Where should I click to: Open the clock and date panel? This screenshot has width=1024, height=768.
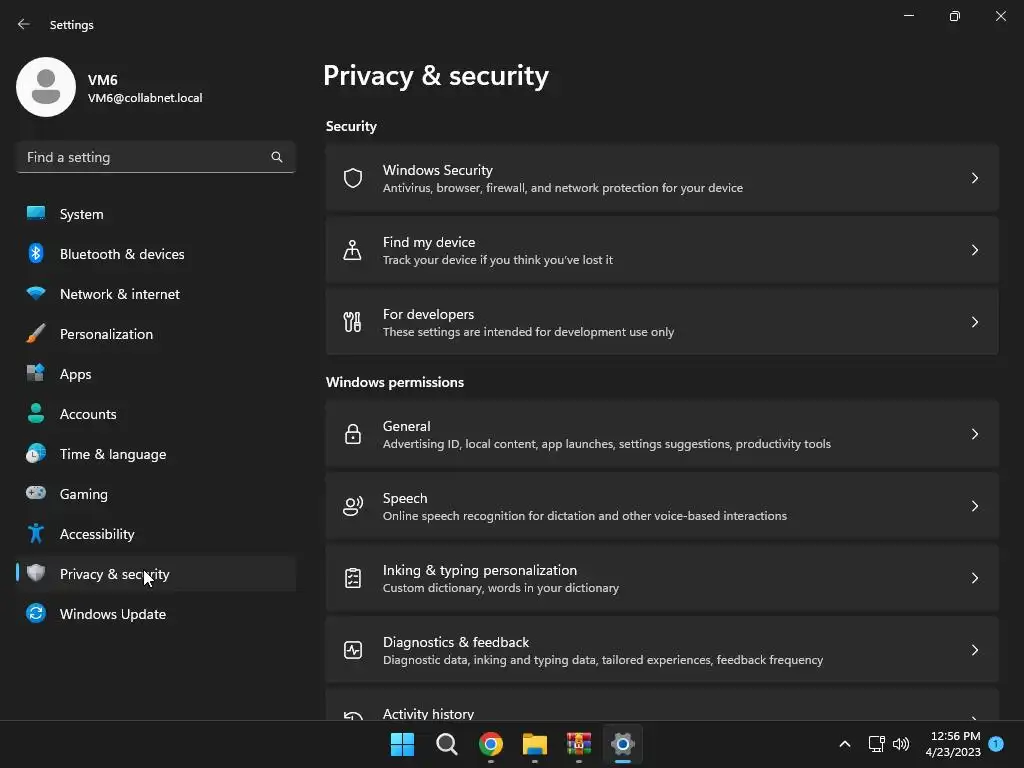[x=953, y=744]
